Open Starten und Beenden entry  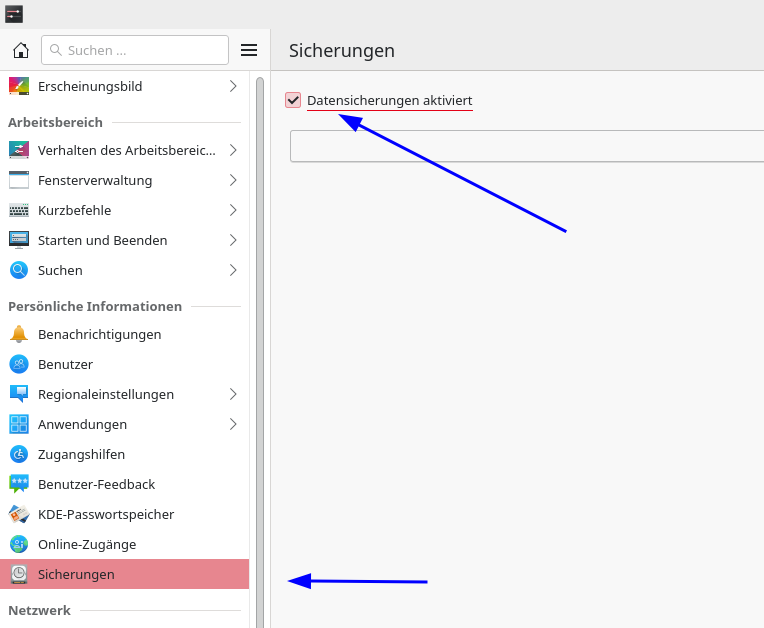point(124,240)
